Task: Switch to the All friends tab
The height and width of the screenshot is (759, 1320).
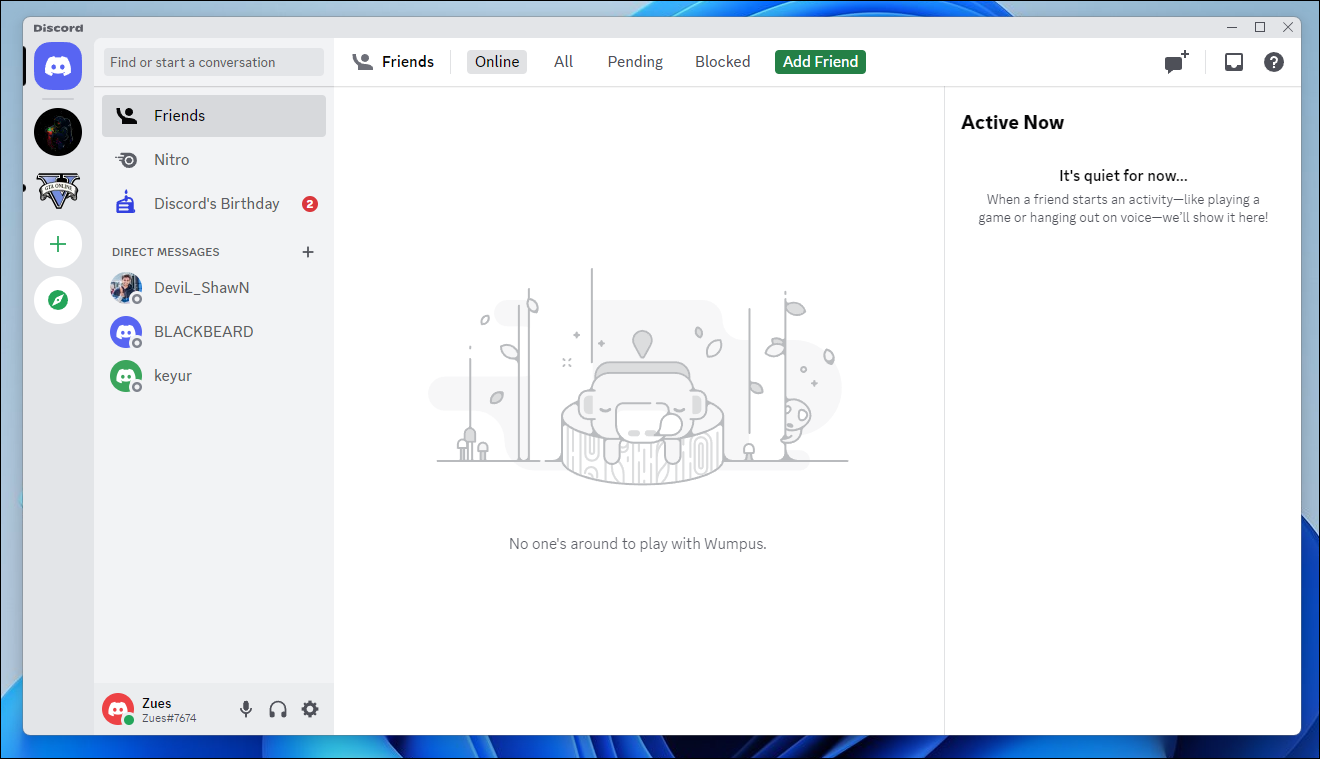Action: point(564,62)
